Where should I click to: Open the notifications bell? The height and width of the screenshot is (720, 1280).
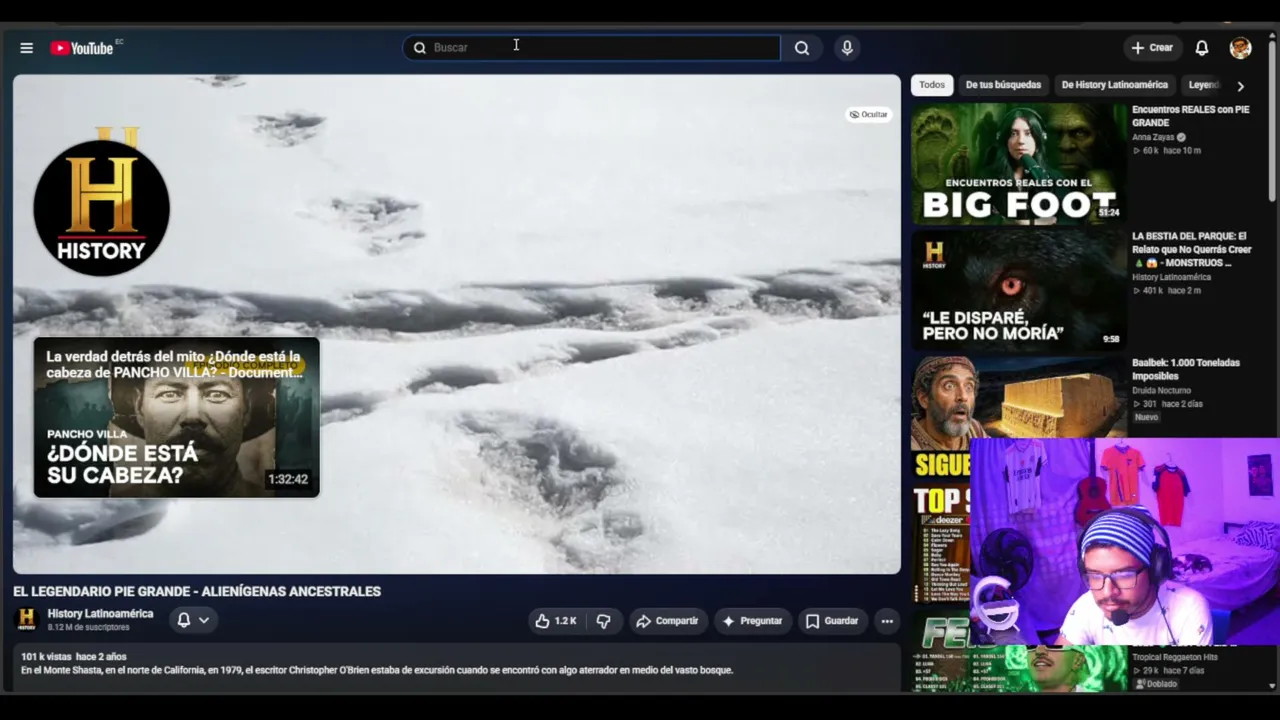pyautogui.click(x=1202, y=48)
